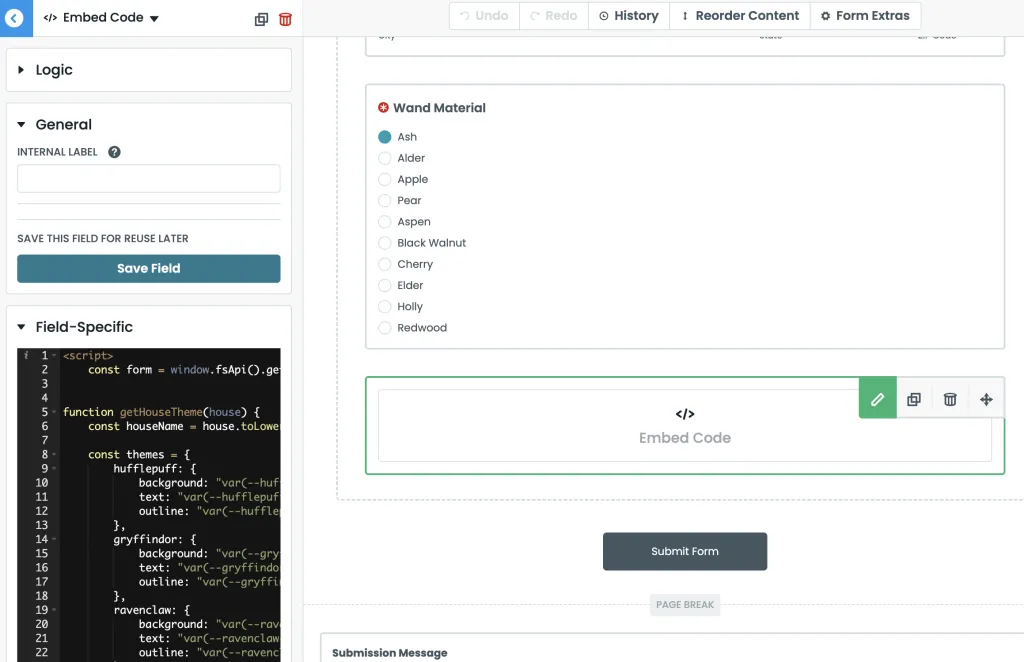Open the History panel
Screen dimensions: 1024x662
pyautogui.click(x=628, y=15)
